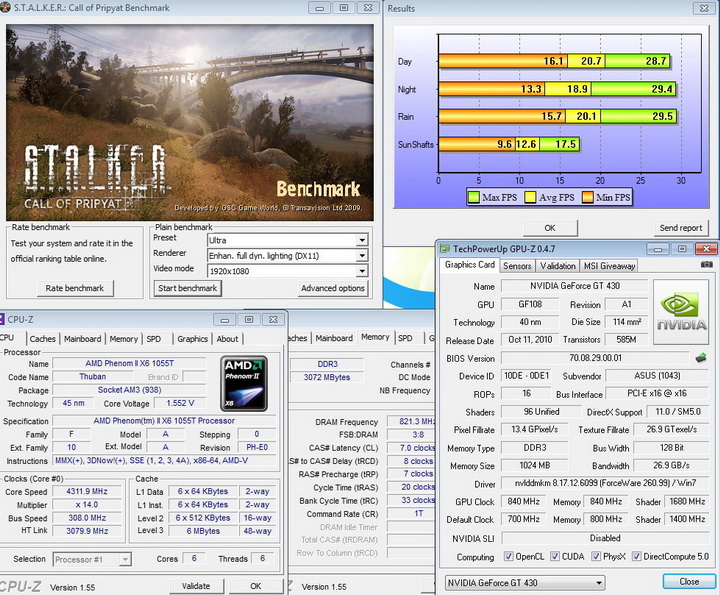Viewport: 720px width, 595px height.
Task: Click the DRAM Frequency value 821.3 MHz
Action: pyautogui.click(x=411, y=421)
